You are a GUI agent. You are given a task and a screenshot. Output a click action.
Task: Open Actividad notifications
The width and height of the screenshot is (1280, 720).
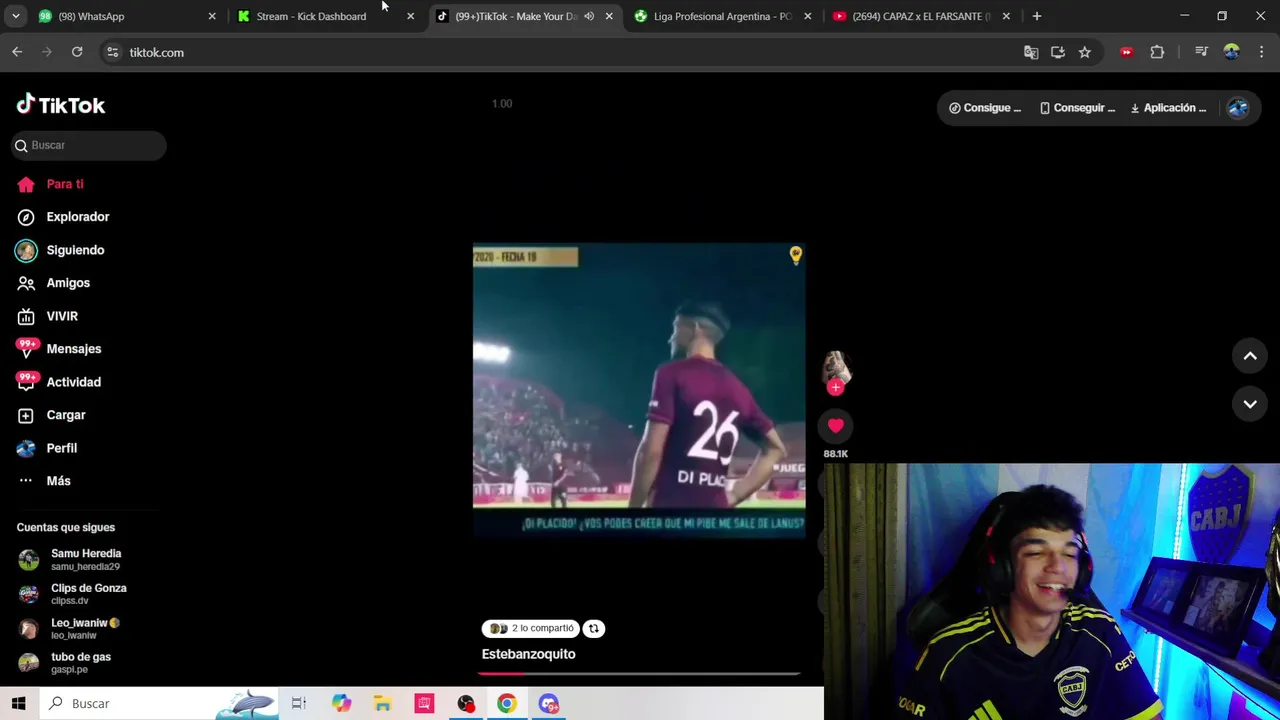click(x=59, y=382)
